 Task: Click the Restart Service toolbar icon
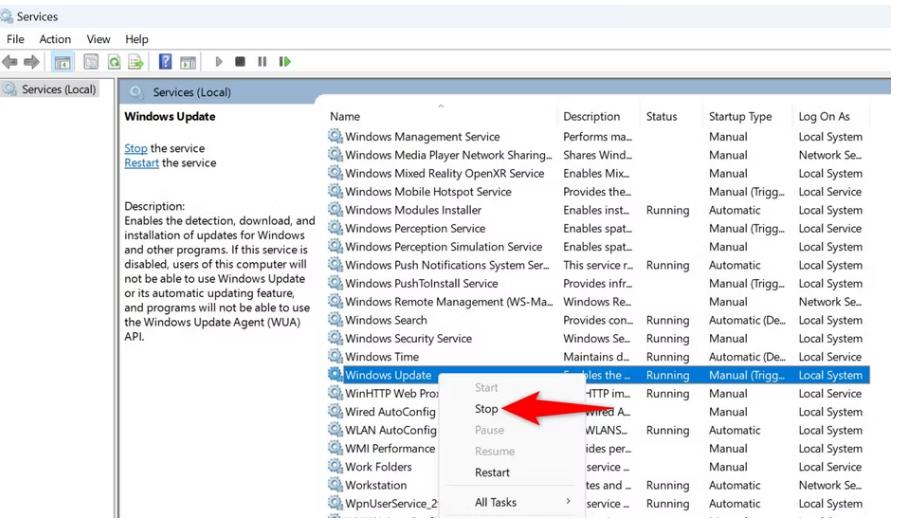pos(284,61)
